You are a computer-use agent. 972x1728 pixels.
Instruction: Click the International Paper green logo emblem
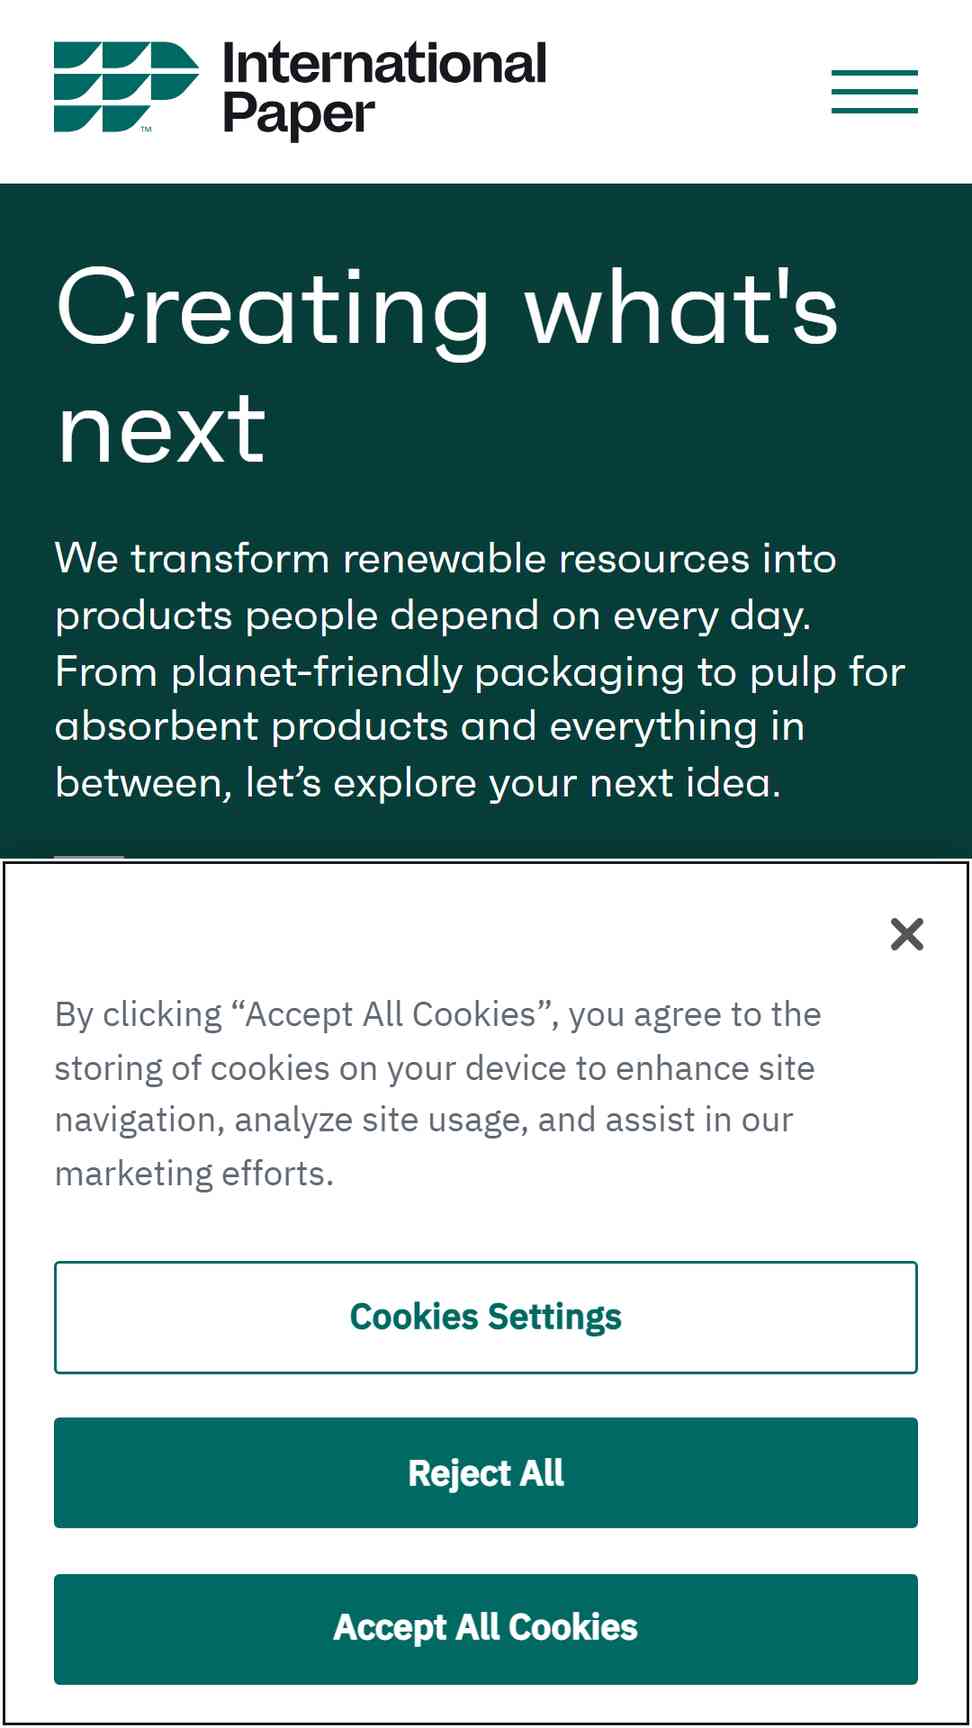pyautogui.click(x=126, y=87)
